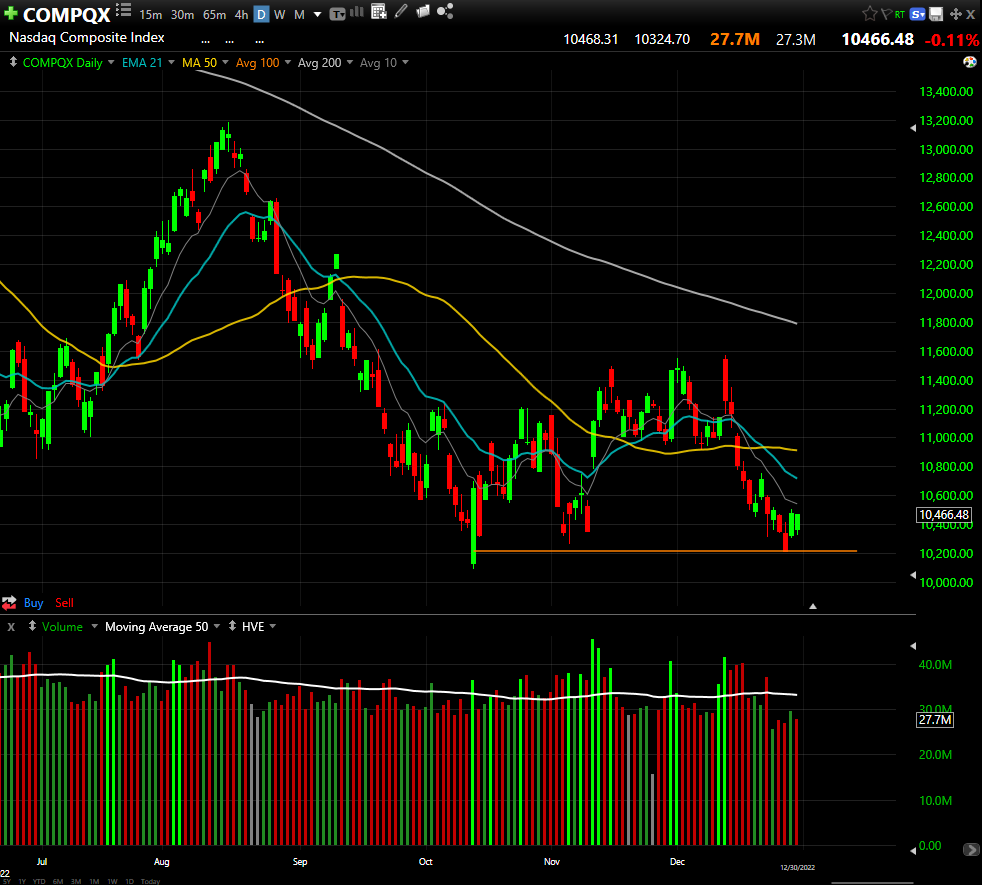
Task: Open the symbol list icon beside COMPQX
Action: (123, 10)
